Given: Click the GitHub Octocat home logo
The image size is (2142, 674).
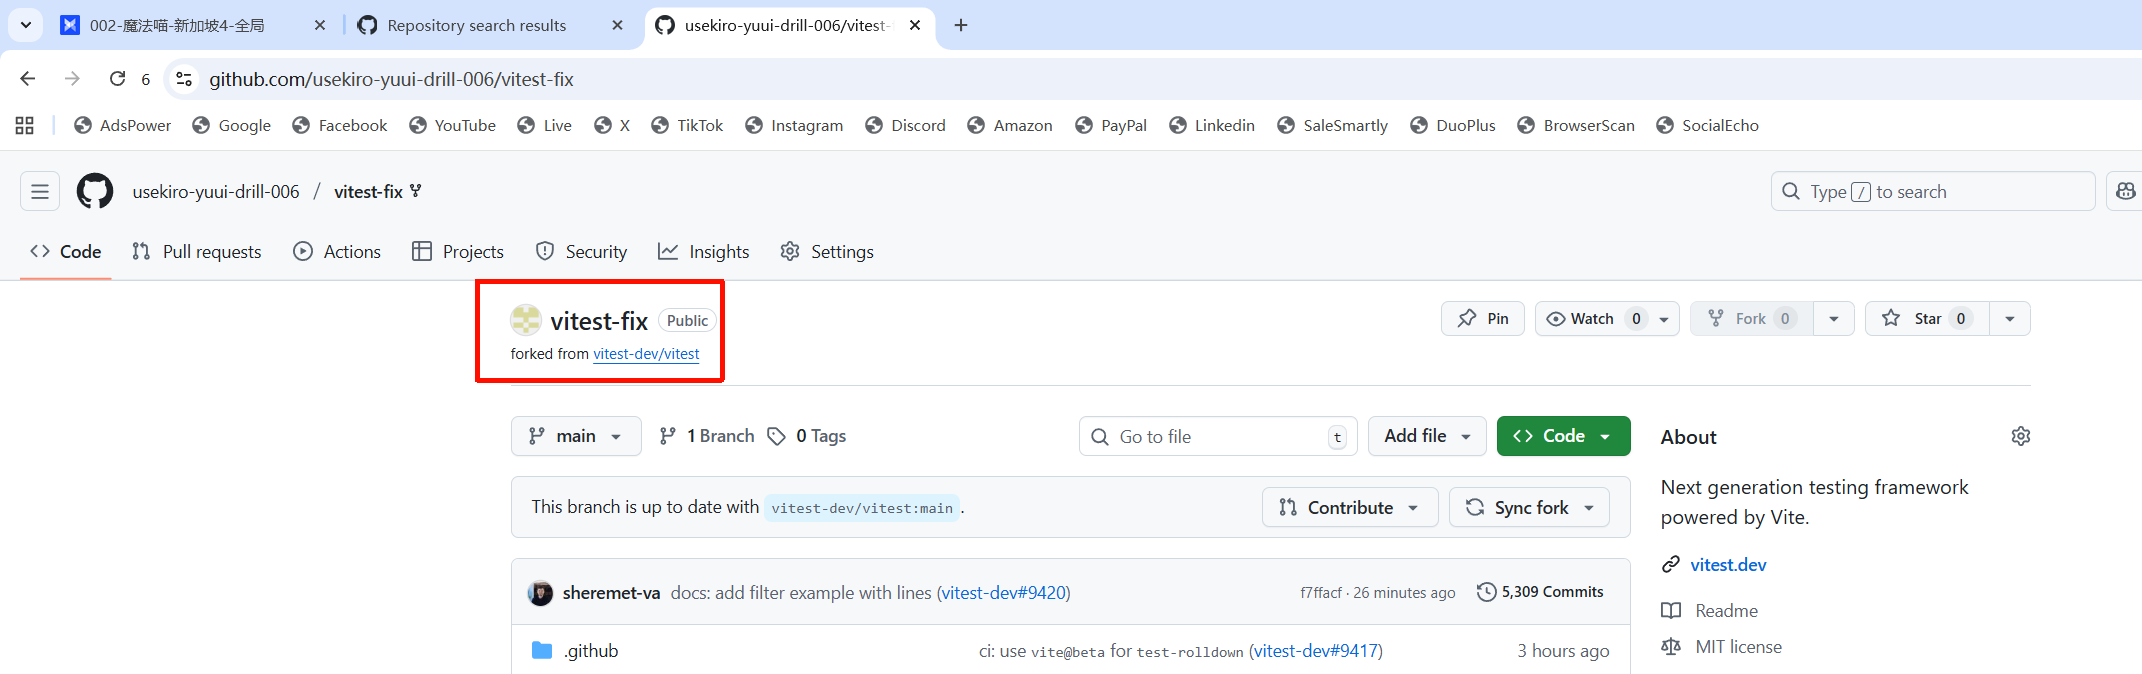Looking at the screenshot, I should (x=95, y=191).
